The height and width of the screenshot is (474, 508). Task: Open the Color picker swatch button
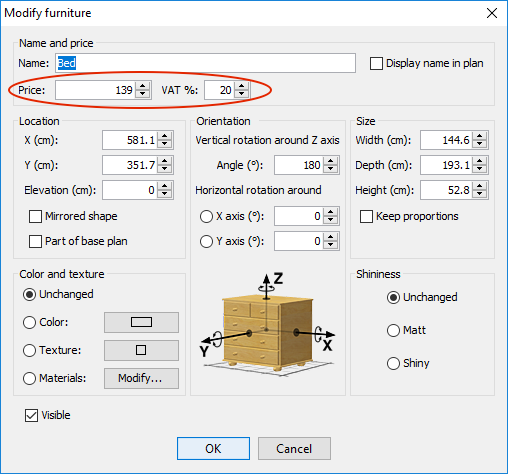tap(141, 322)
